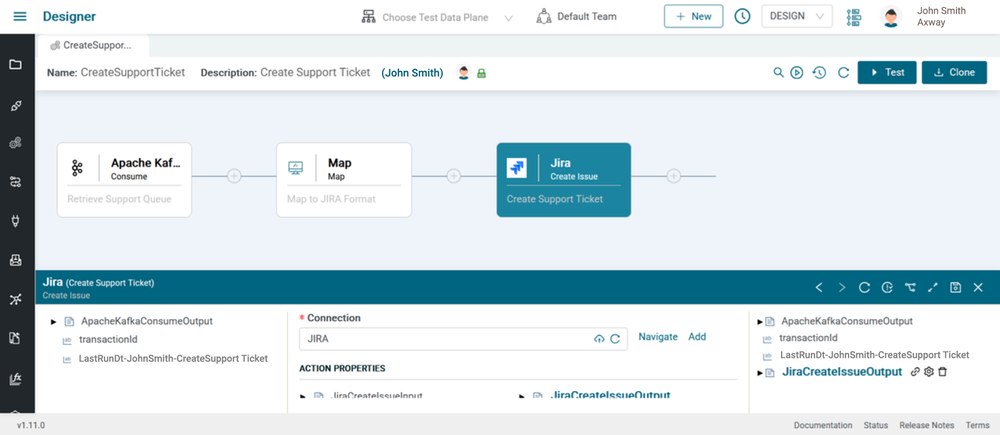Click link icon next to JiraCreateIssueOutput

point(915,372)
